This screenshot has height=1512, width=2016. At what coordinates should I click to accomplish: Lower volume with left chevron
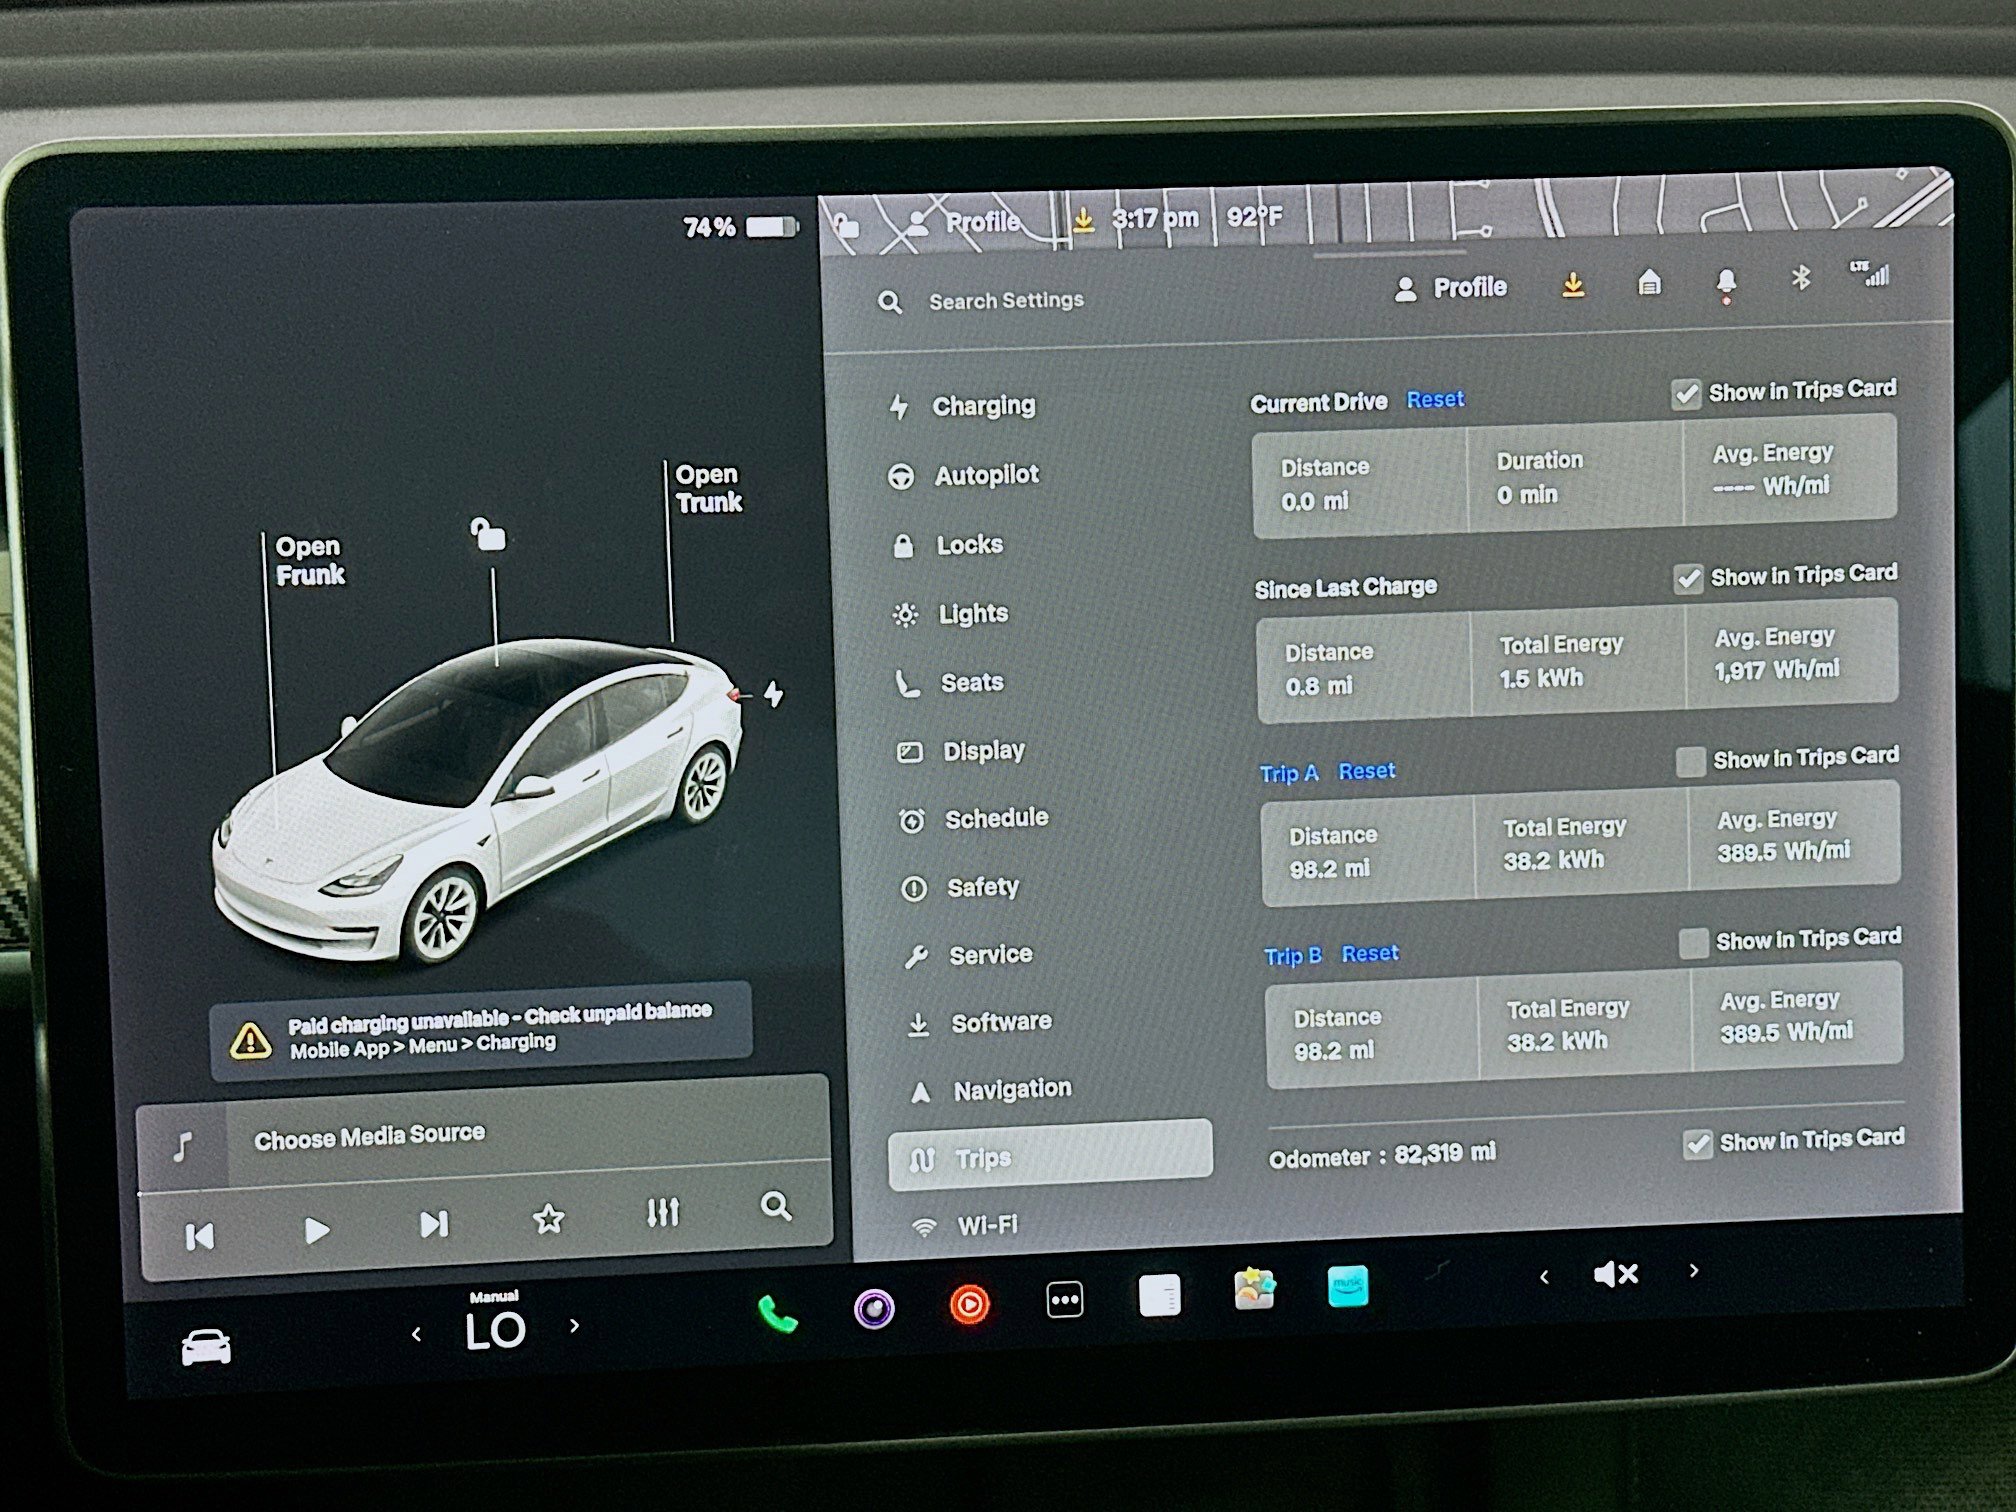pos(1544,1277)
